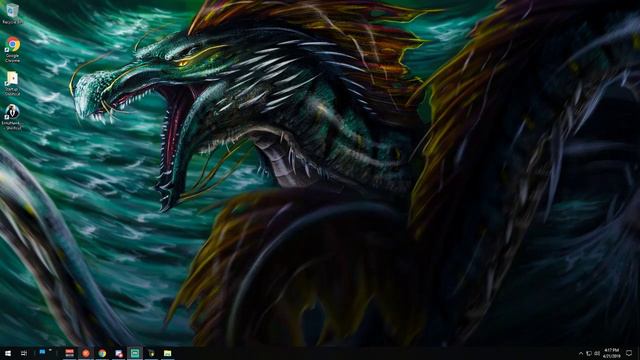Open the Action Center notifications icon
Image resolution: width=640 pixels, height=360 pixels.
(629, 353)
